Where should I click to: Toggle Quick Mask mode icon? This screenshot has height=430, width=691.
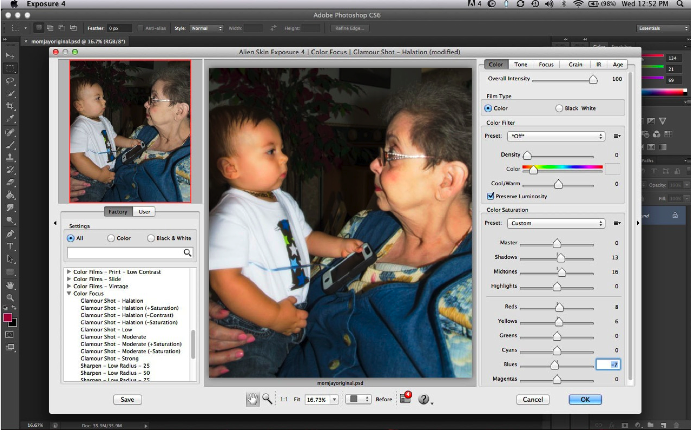10,335
